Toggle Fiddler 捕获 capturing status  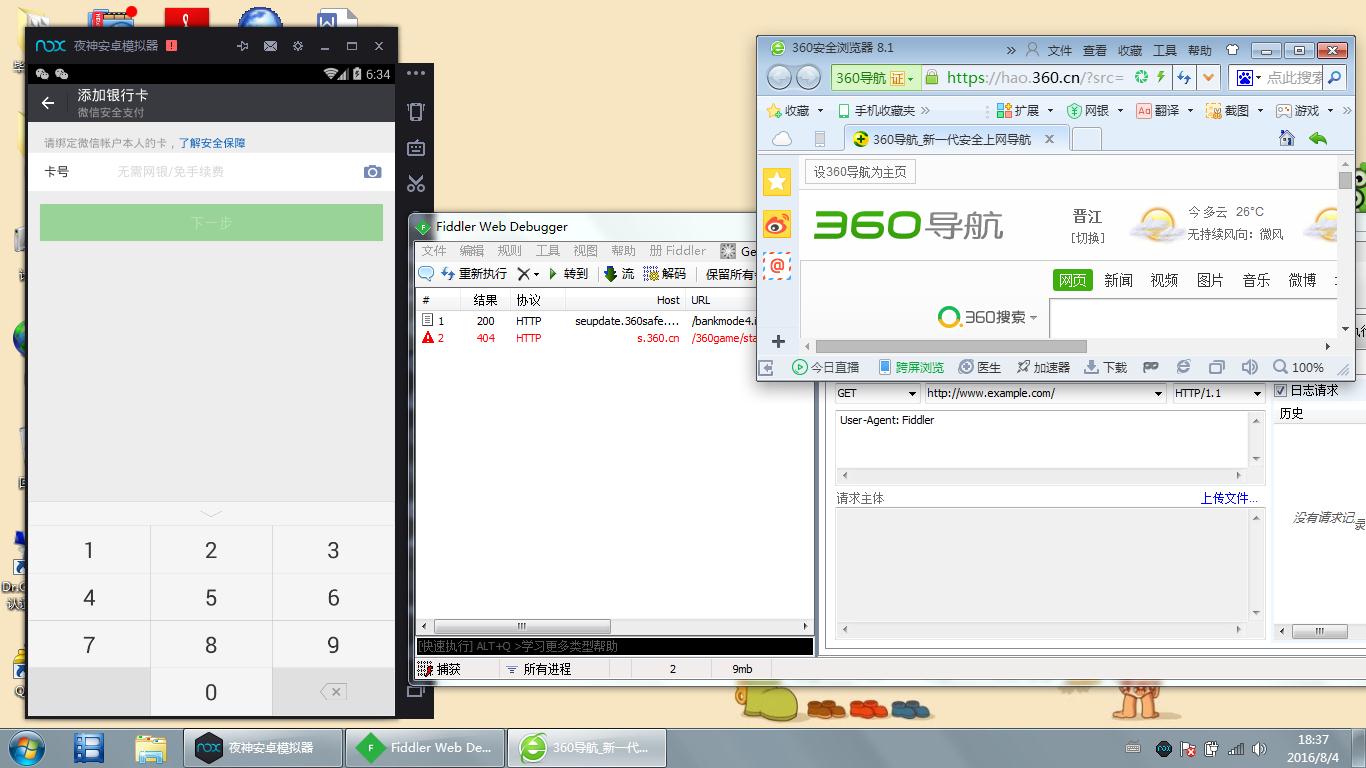[440, 669]
